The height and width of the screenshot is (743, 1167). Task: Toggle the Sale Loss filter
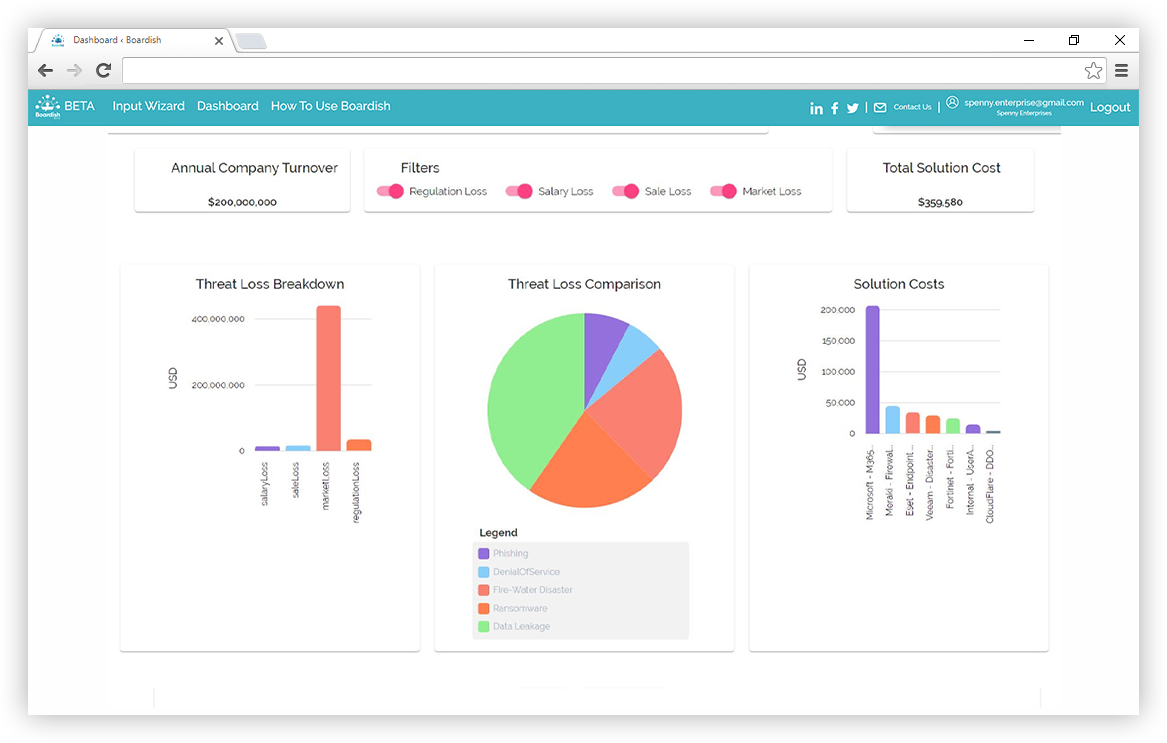(x=626, y=191)
